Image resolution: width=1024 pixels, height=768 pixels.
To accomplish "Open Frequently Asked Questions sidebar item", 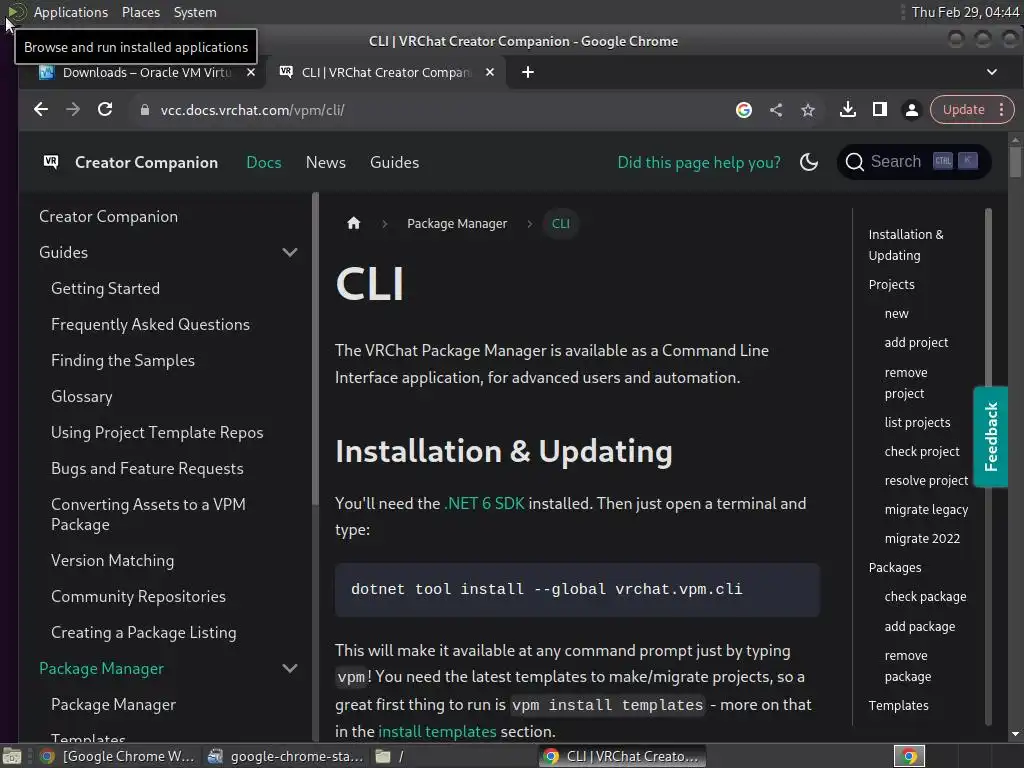I will [x=150, y=324].
